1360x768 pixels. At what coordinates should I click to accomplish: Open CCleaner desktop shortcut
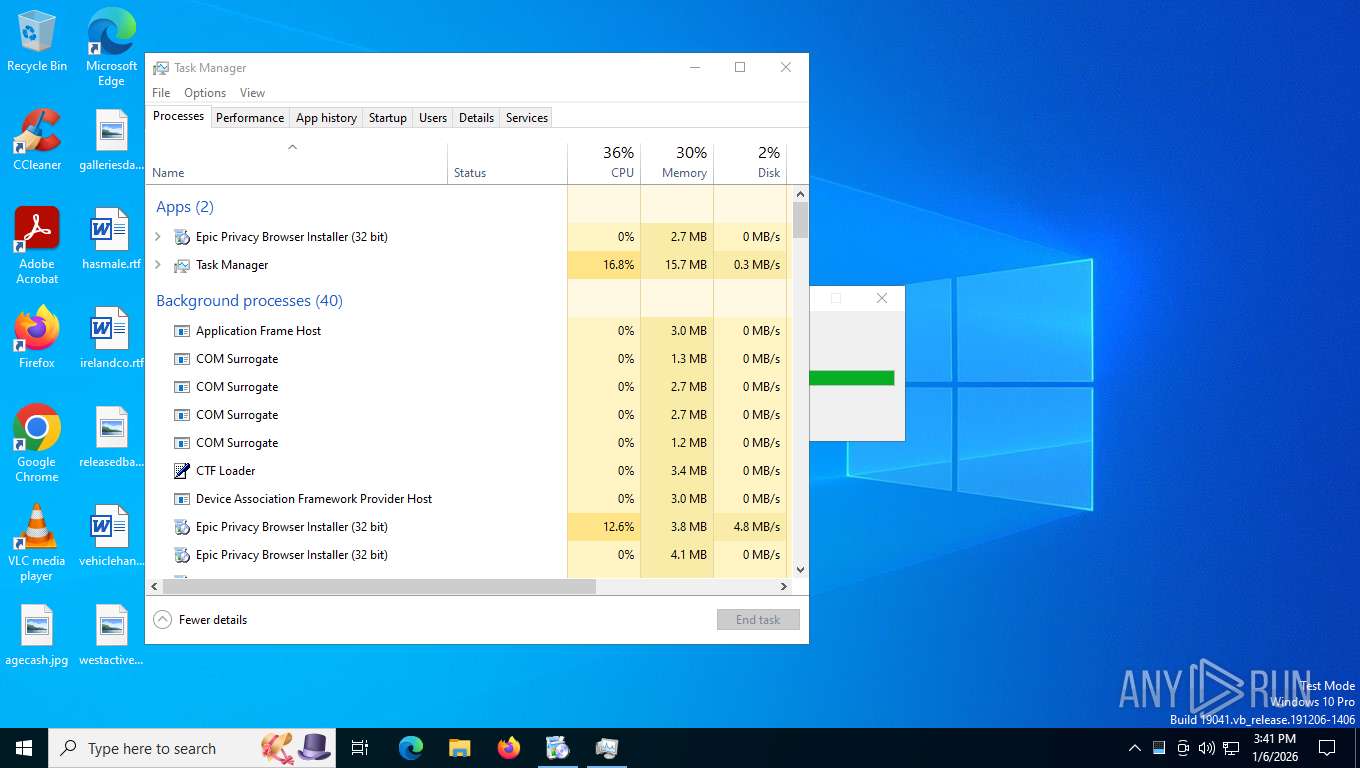point(37,139)
